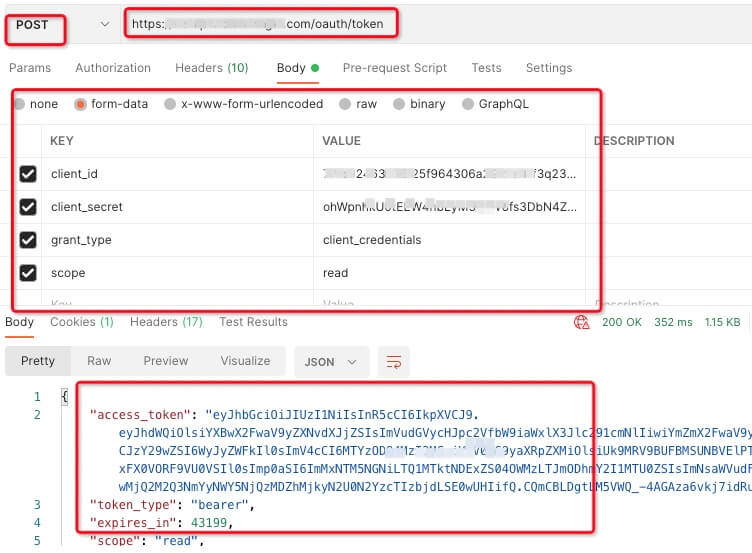This screenshot has height=553, width=752.
Task: Open the Pre-request Script tab
Action: (394, 68)
